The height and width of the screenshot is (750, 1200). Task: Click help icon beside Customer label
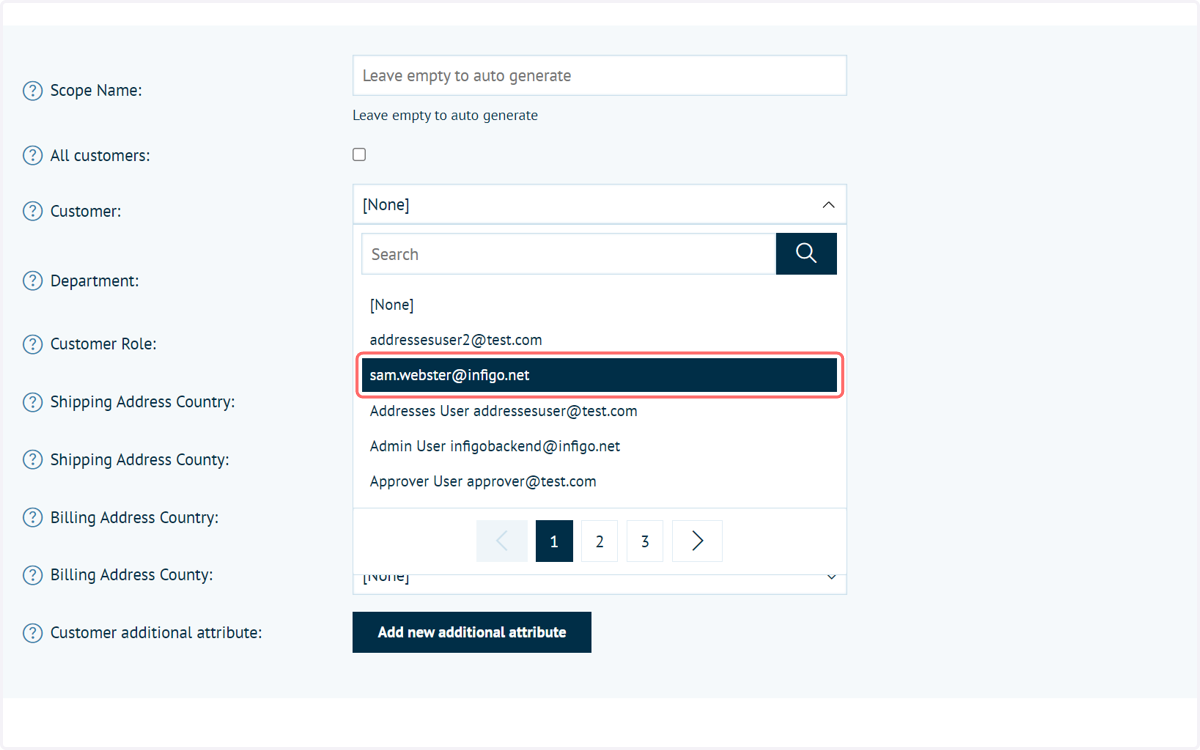(x=33, y=211)
